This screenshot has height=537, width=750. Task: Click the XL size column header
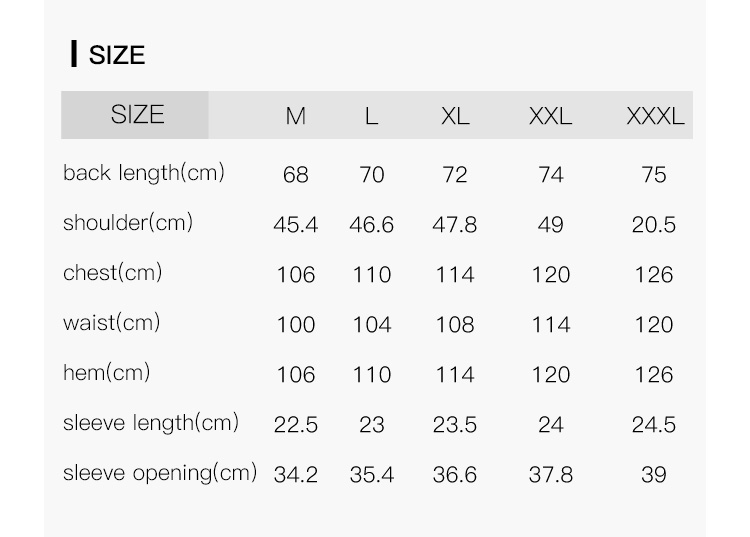click(454, 116)
